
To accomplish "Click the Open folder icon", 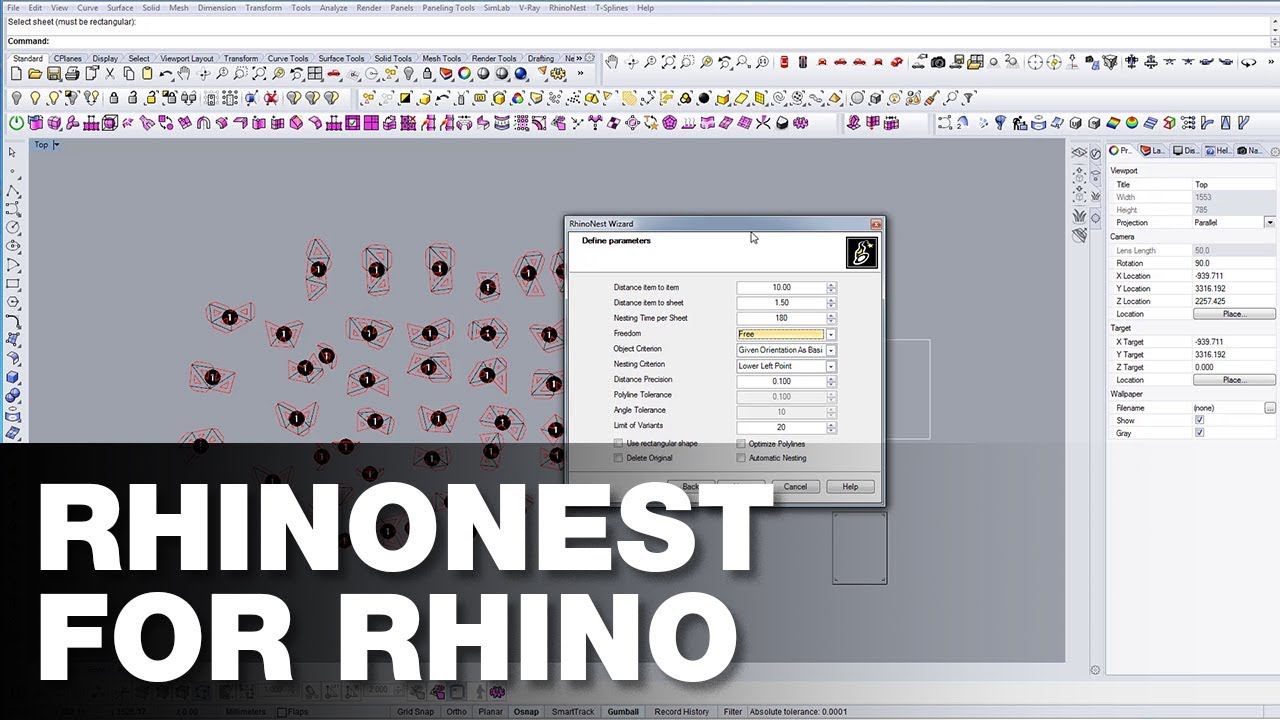I will pyautogui.click(x=35, y=74).
